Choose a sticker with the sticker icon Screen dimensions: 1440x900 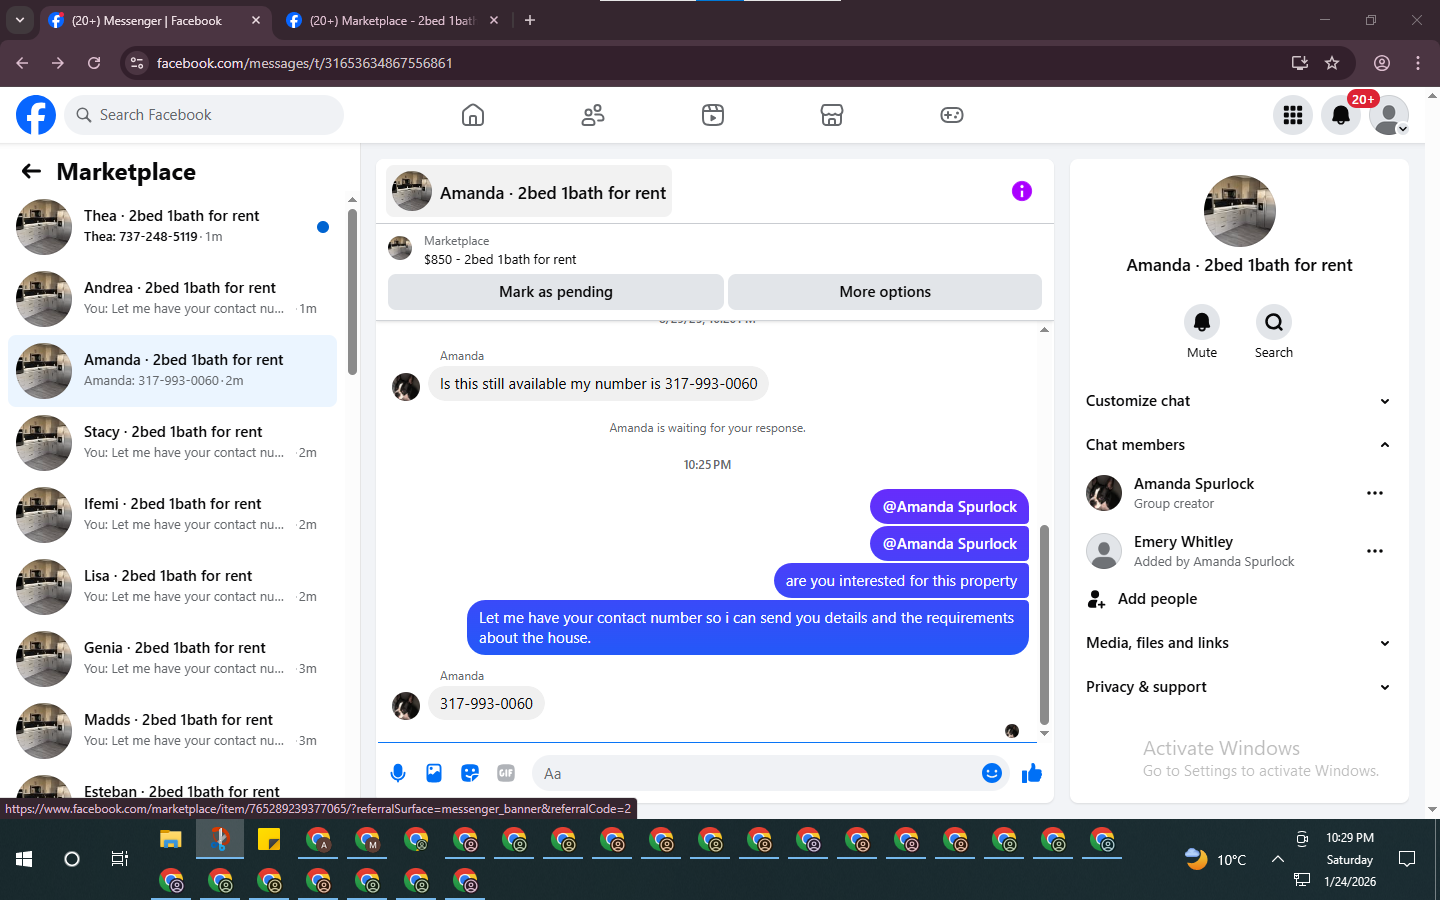pyautogui.click(x=470, y=773)
